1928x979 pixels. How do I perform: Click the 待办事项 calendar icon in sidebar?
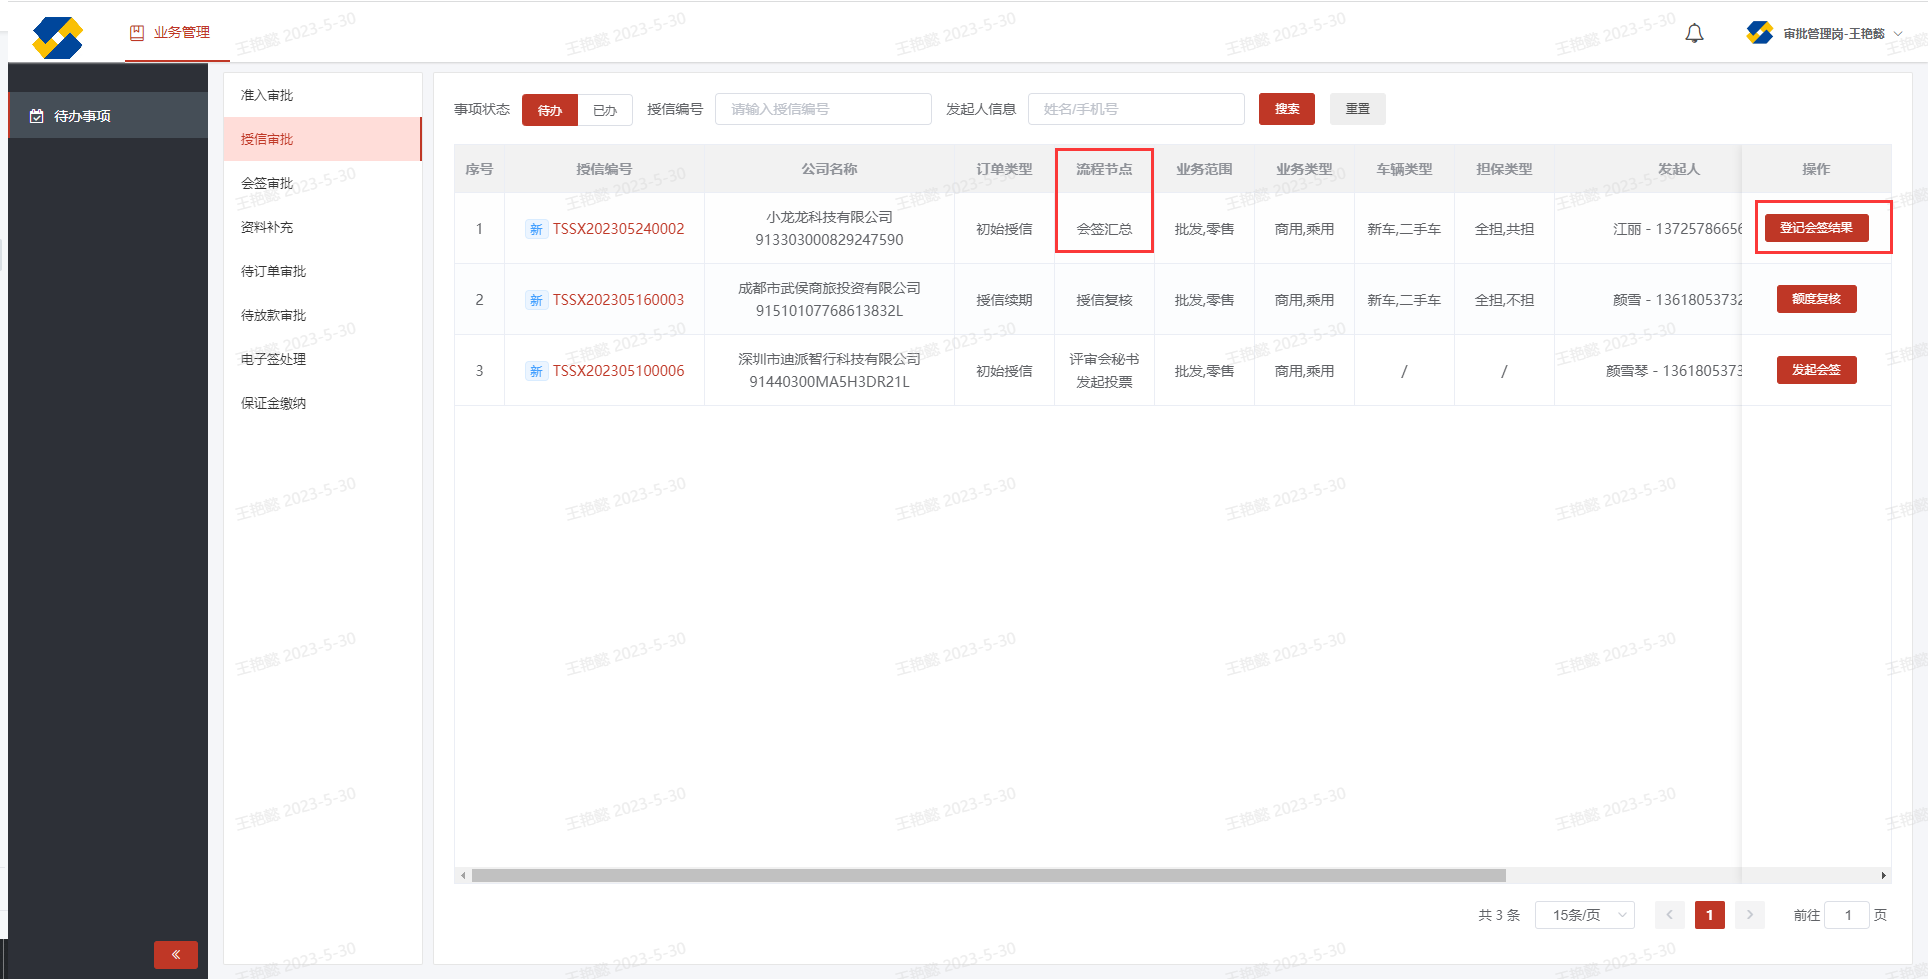pos(37,116)
